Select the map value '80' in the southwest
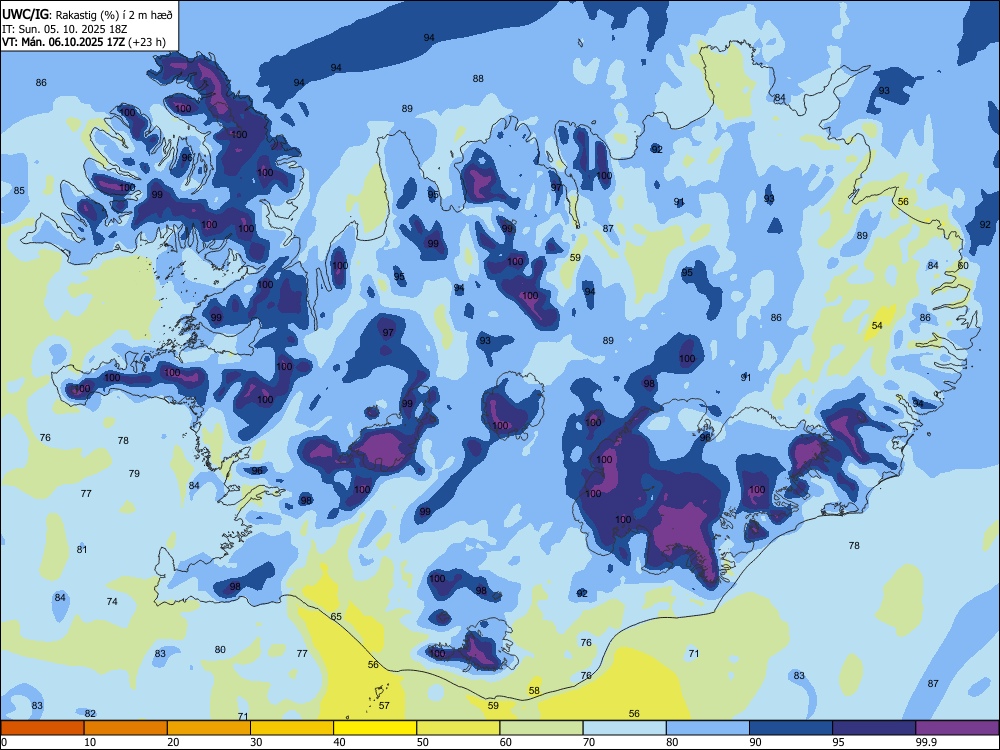The height and width of the screenshot is (750, 1000). 220,650
